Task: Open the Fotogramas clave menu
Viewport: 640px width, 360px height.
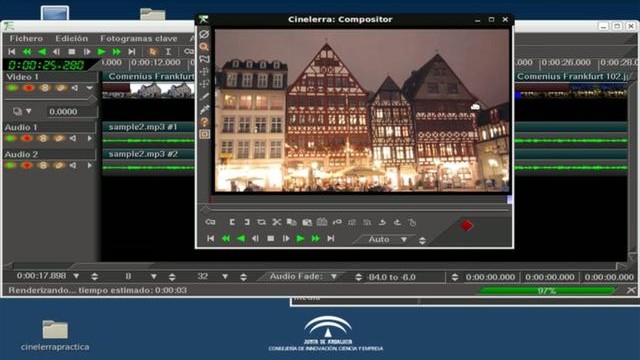Action: click(139, 38)
